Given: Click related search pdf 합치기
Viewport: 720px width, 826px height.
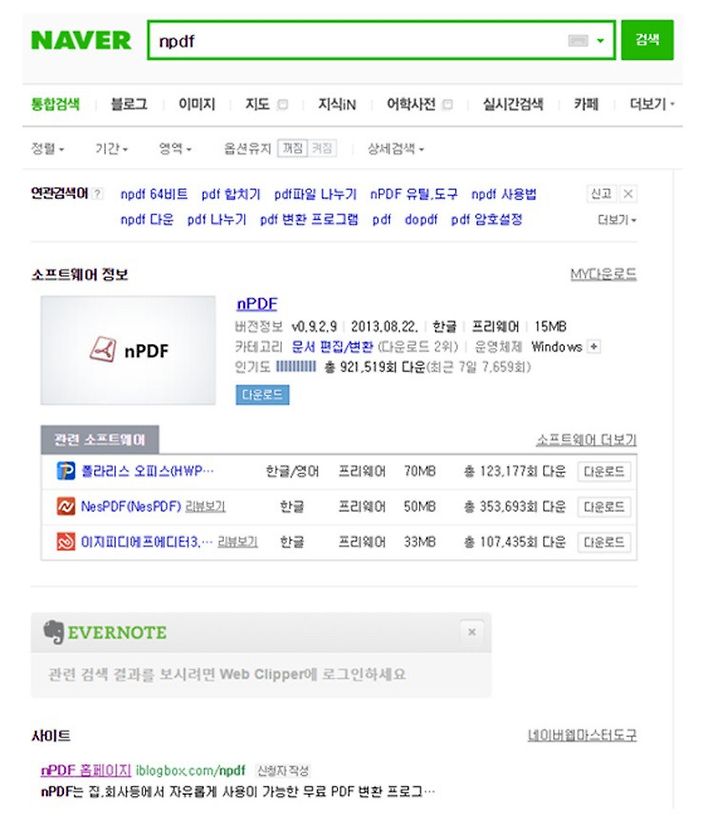Looking at the screenshot, I should pos(231,194).
